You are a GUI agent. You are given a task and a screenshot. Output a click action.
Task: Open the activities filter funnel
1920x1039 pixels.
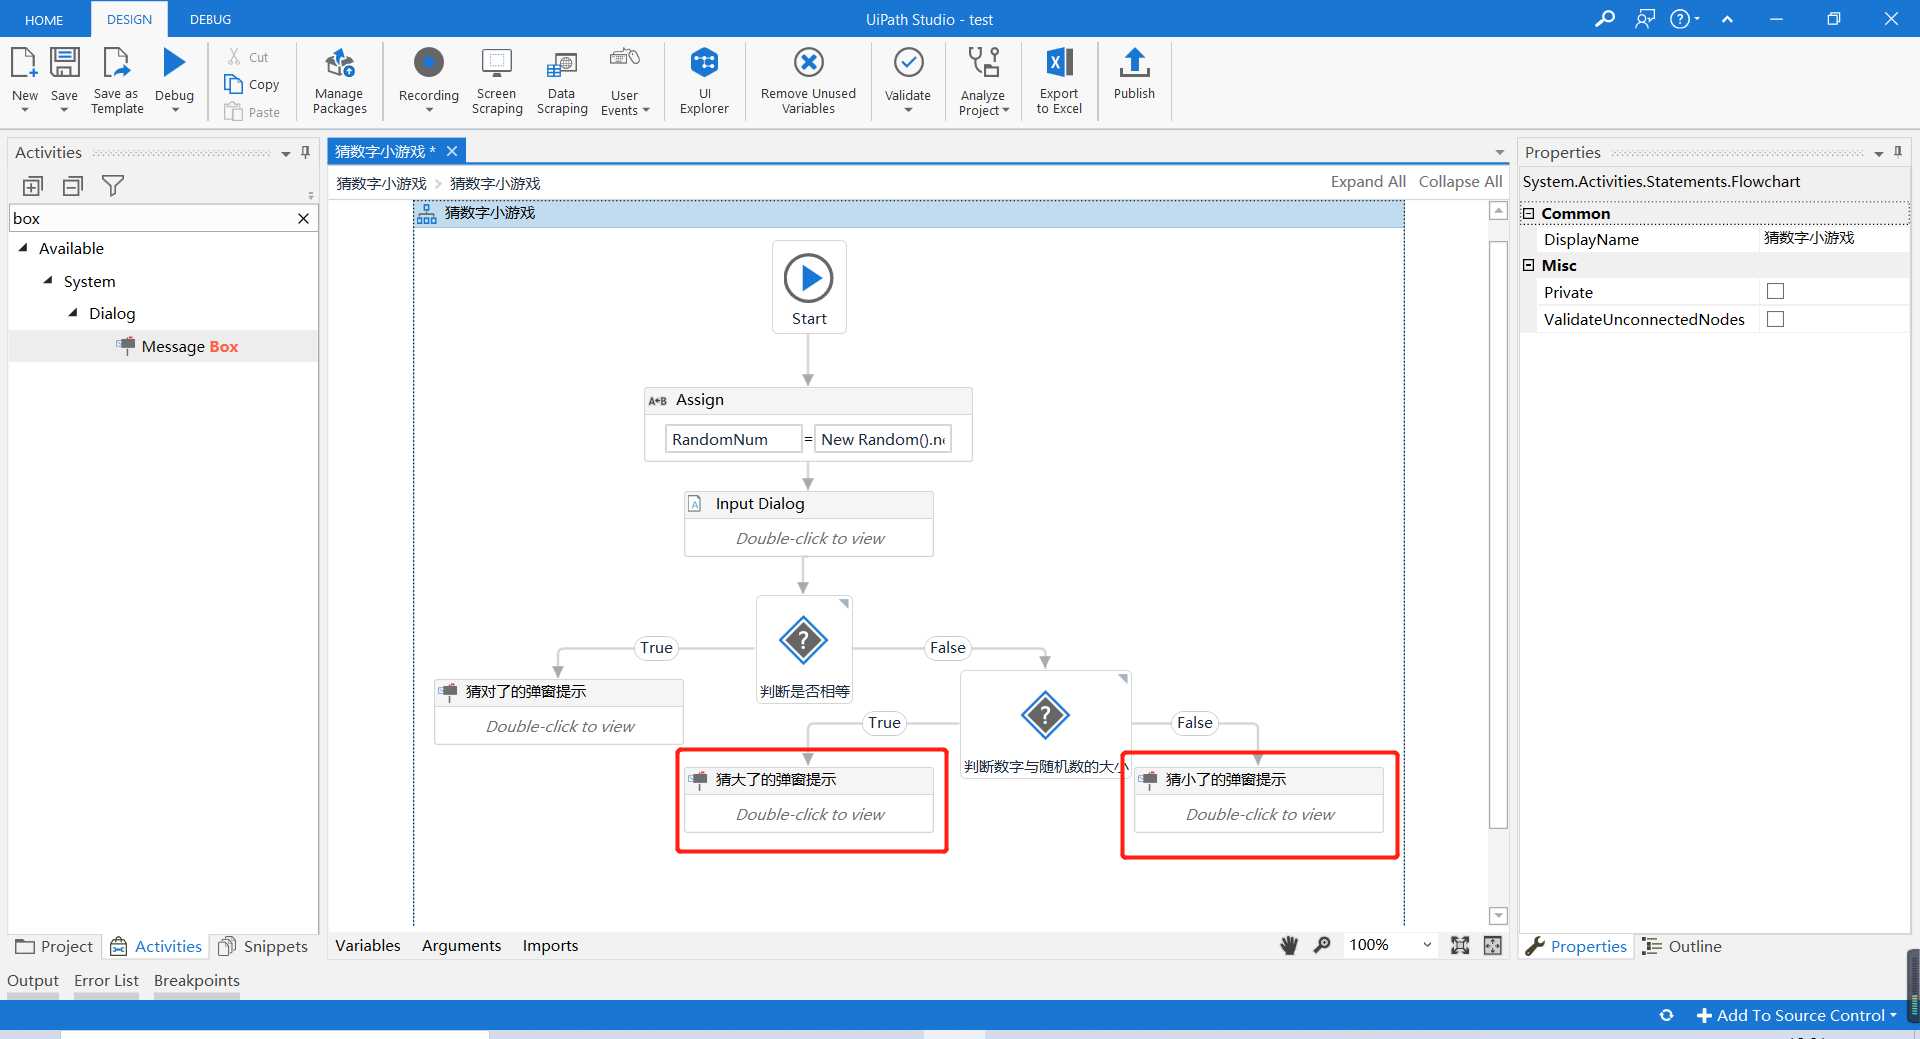point(113,186)
